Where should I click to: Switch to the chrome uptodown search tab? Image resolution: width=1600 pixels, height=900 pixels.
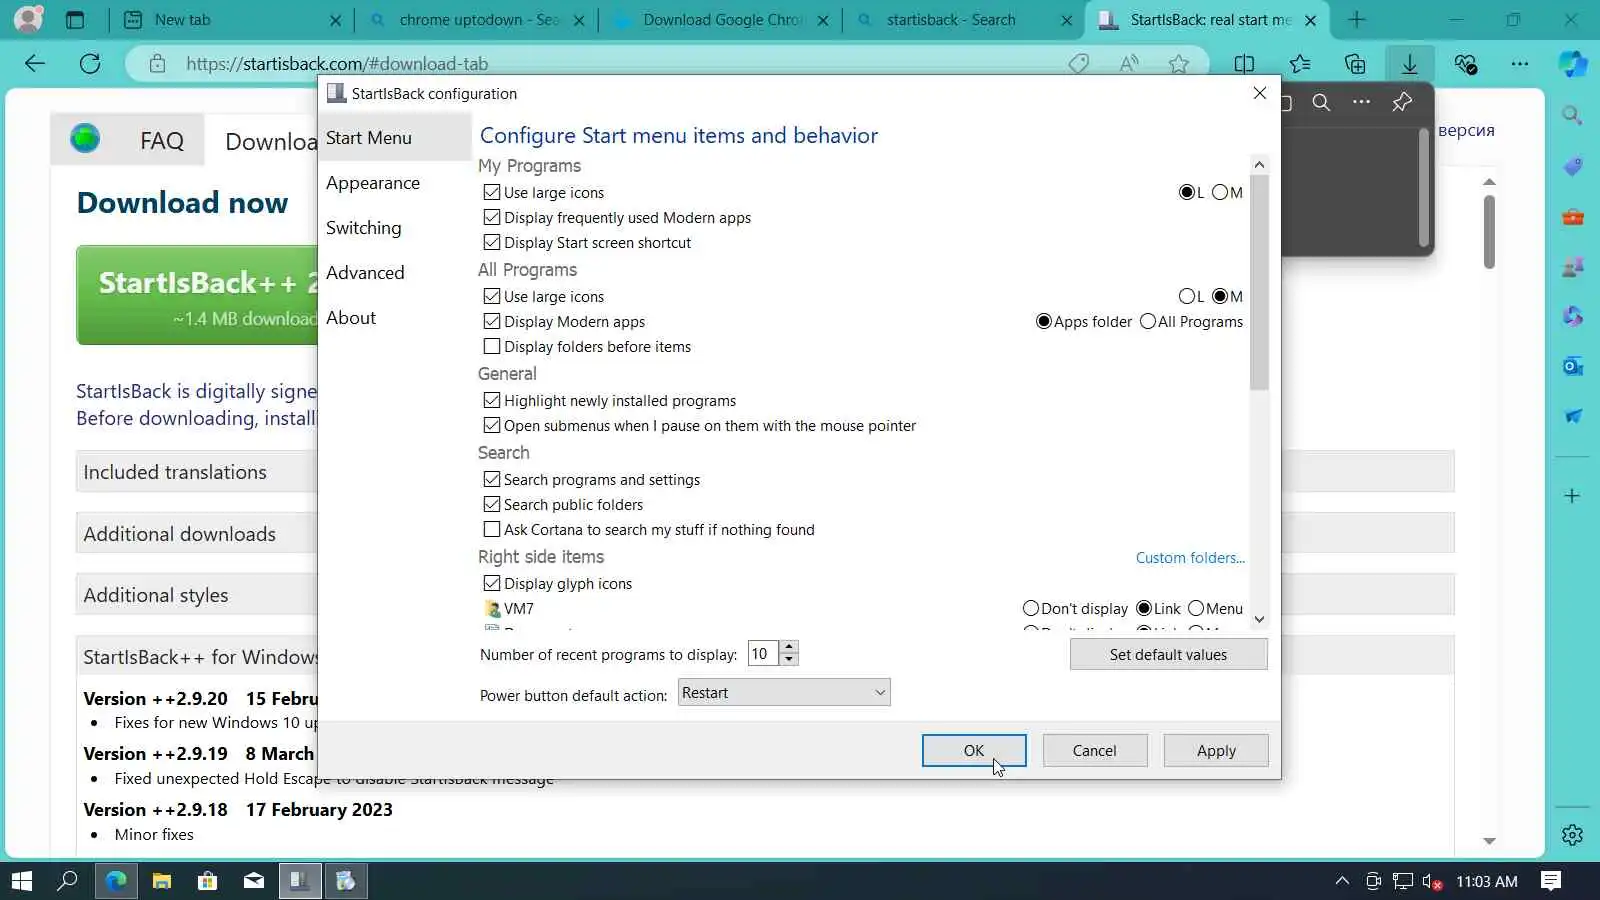point(476,20)
